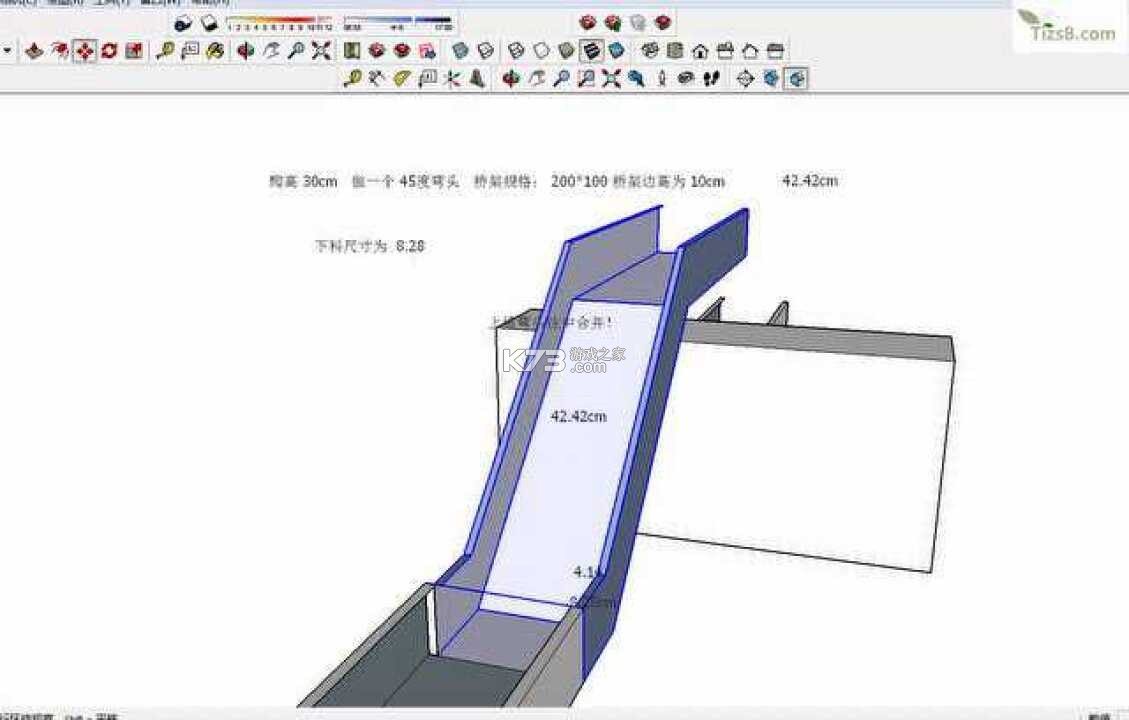
Task: Select the Walk footprints tool
Action: tap(711, 78)
